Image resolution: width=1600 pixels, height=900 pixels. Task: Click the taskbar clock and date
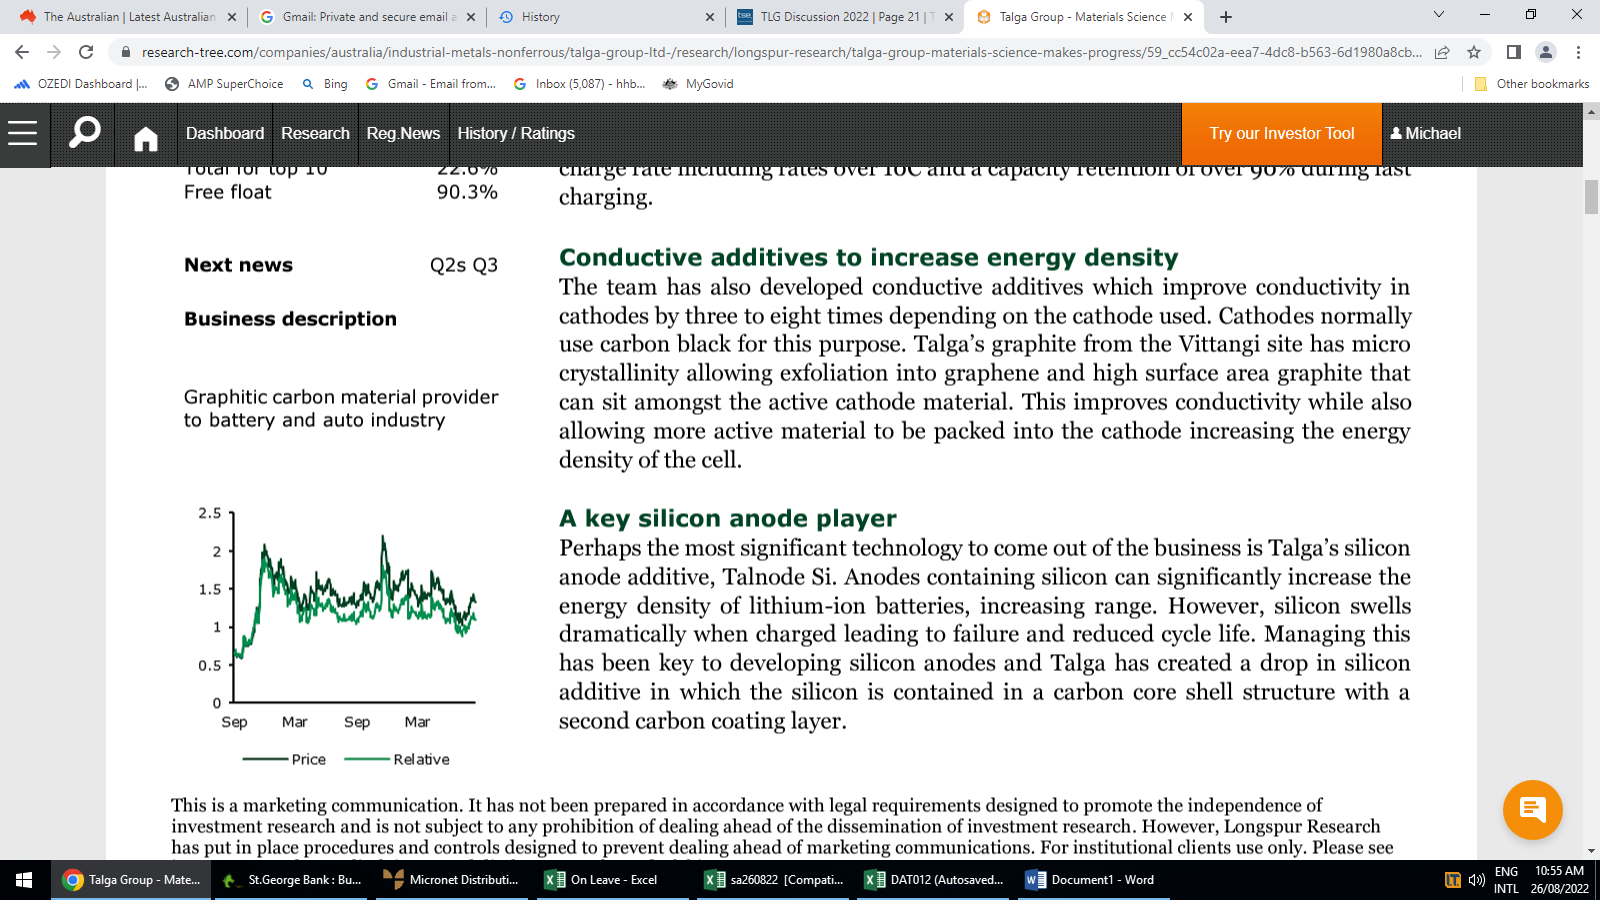point(1559,880)
